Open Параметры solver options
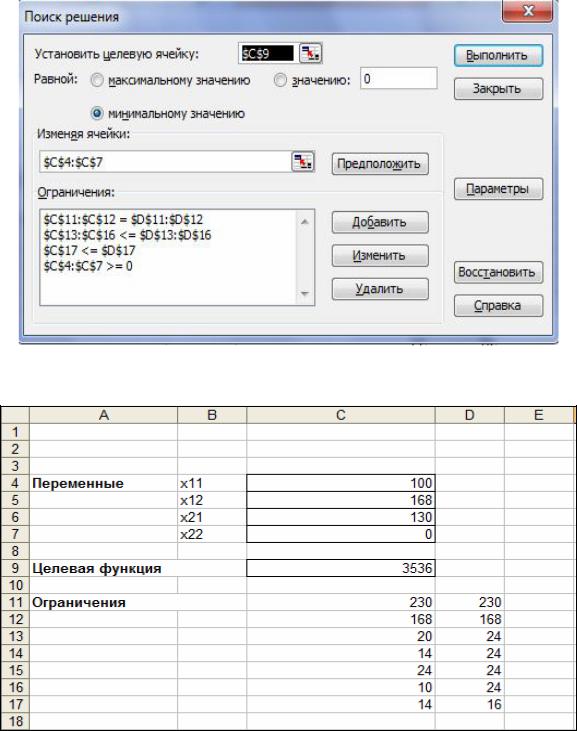The width and height of the screenshot is (577, 731). pyautogui.click(x=498, y=189)
